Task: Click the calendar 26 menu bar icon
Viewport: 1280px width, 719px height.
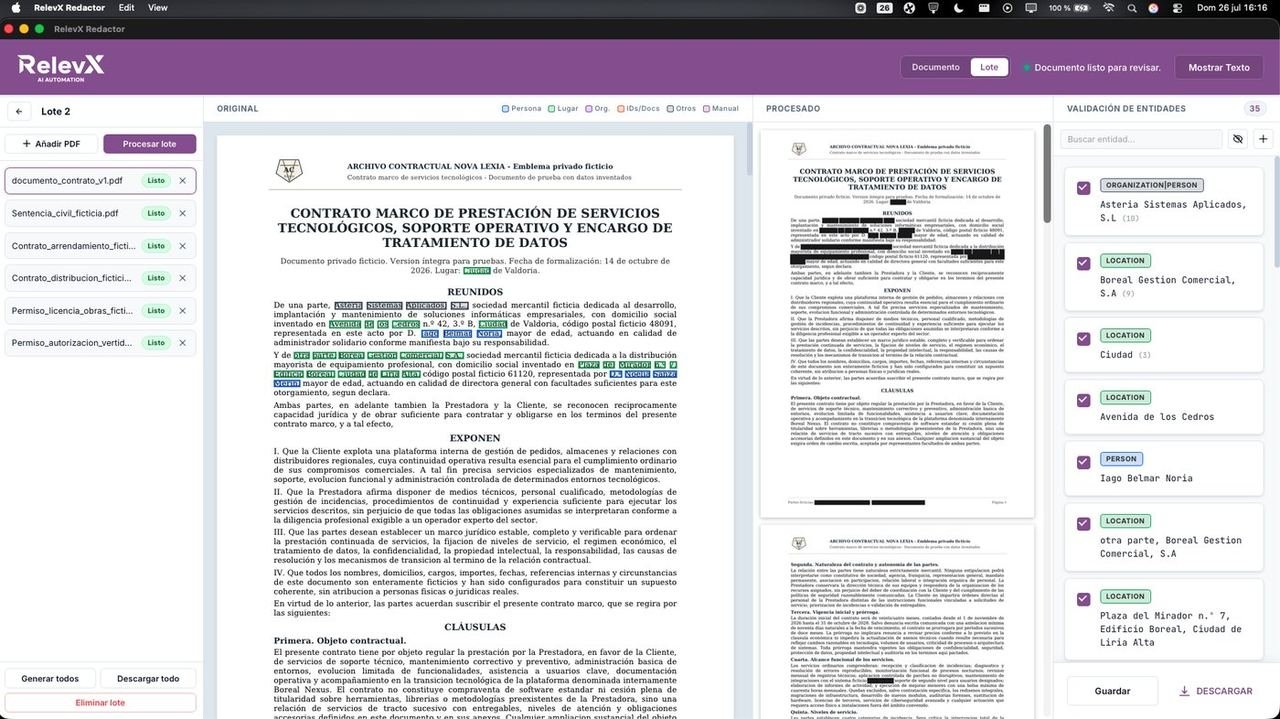Action: click(x=884, y=8)
